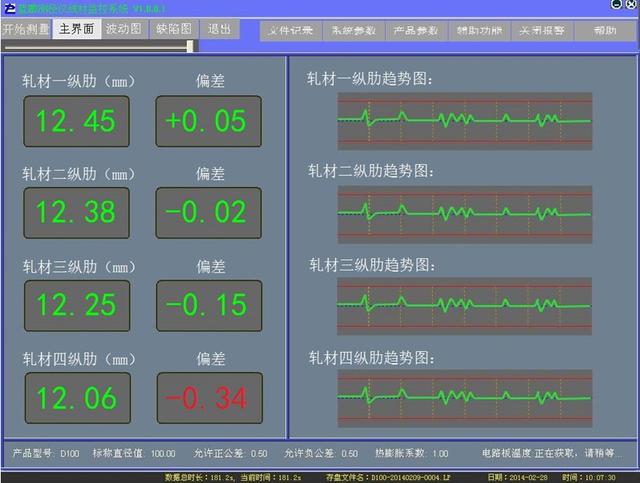Click the 轧材三纵肋 trend chart
The image size is (640, 483).
464,302
